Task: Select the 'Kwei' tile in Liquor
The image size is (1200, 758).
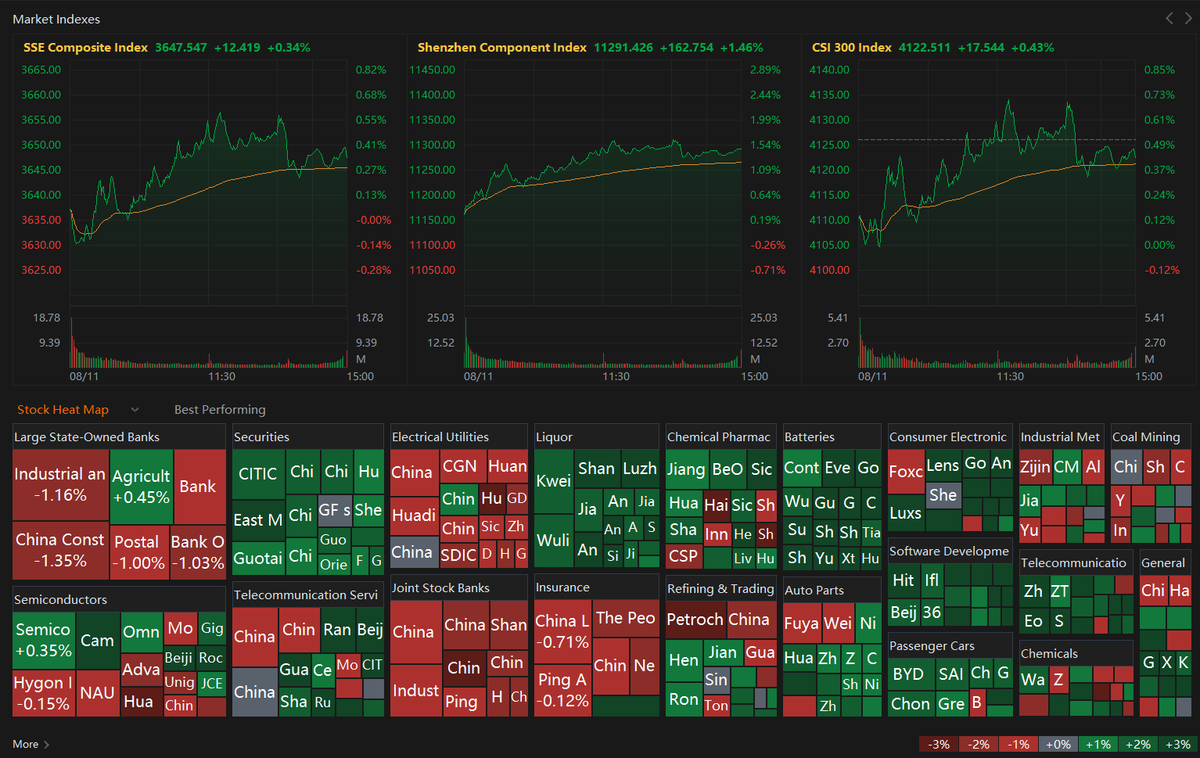Action: tap(553, 481)
